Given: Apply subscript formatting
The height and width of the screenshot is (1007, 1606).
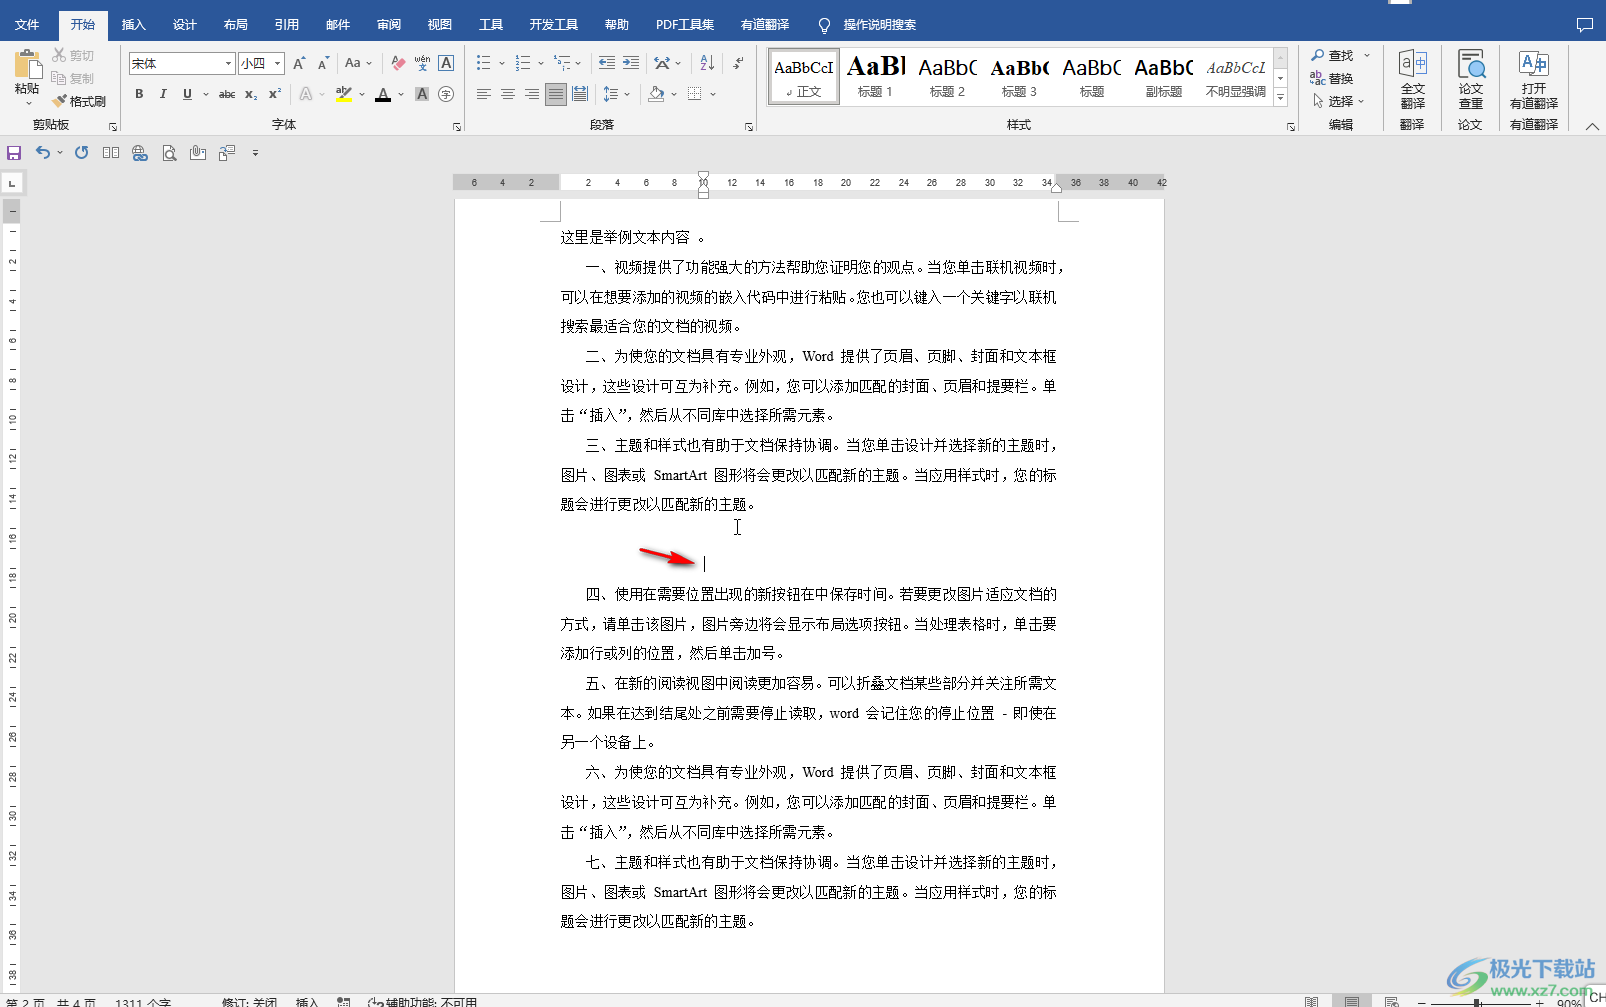Looking at the screenshot, I should pyautogui.click(x=251, y=94).
